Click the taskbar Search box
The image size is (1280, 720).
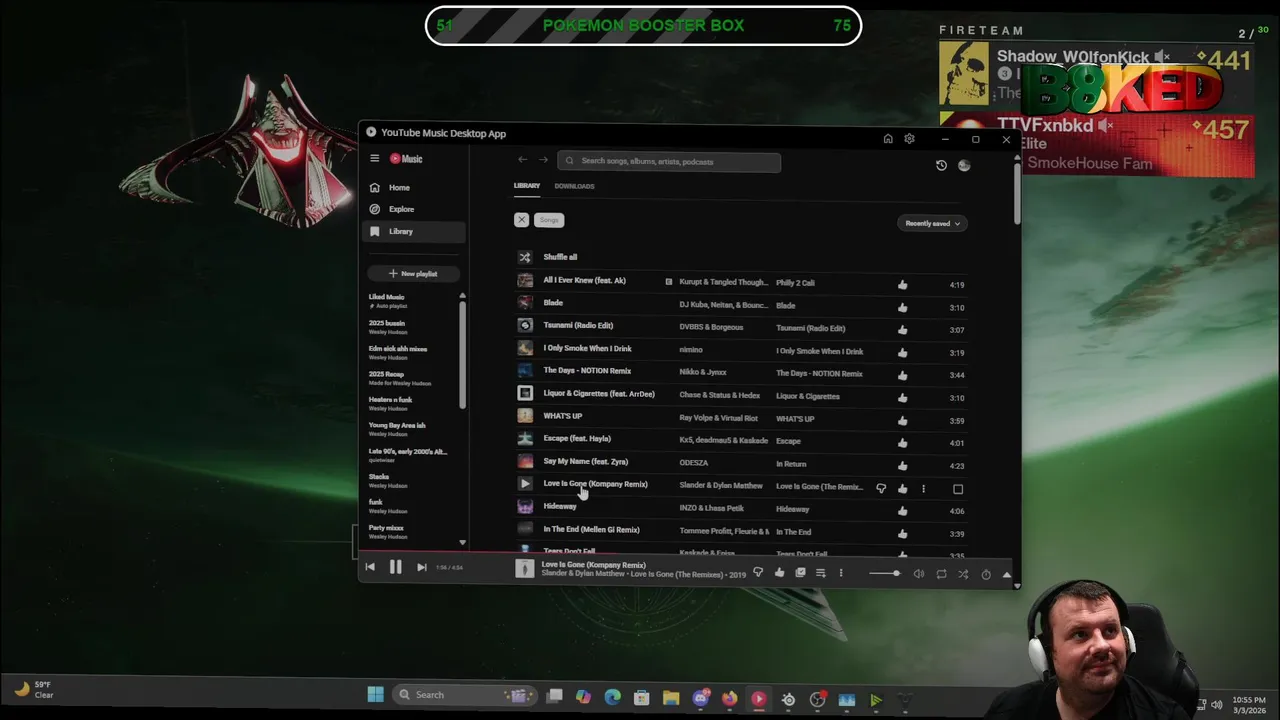[465, 695]
